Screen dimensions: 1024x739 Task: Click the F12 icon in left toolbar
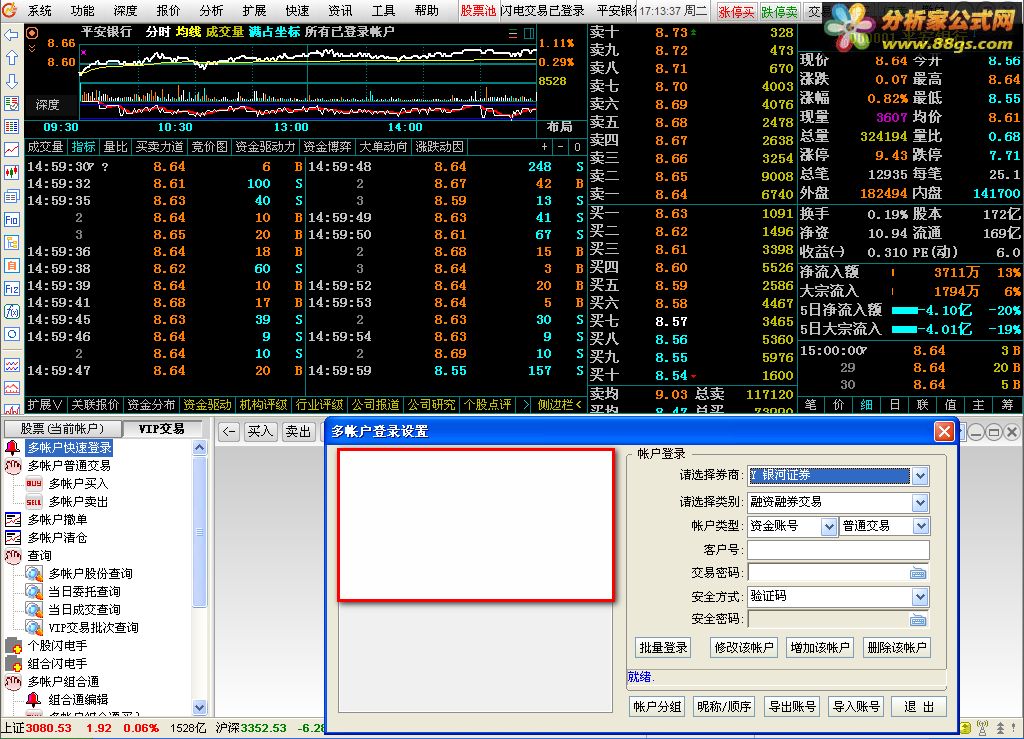pyautogui.click(x=11, y=289)
